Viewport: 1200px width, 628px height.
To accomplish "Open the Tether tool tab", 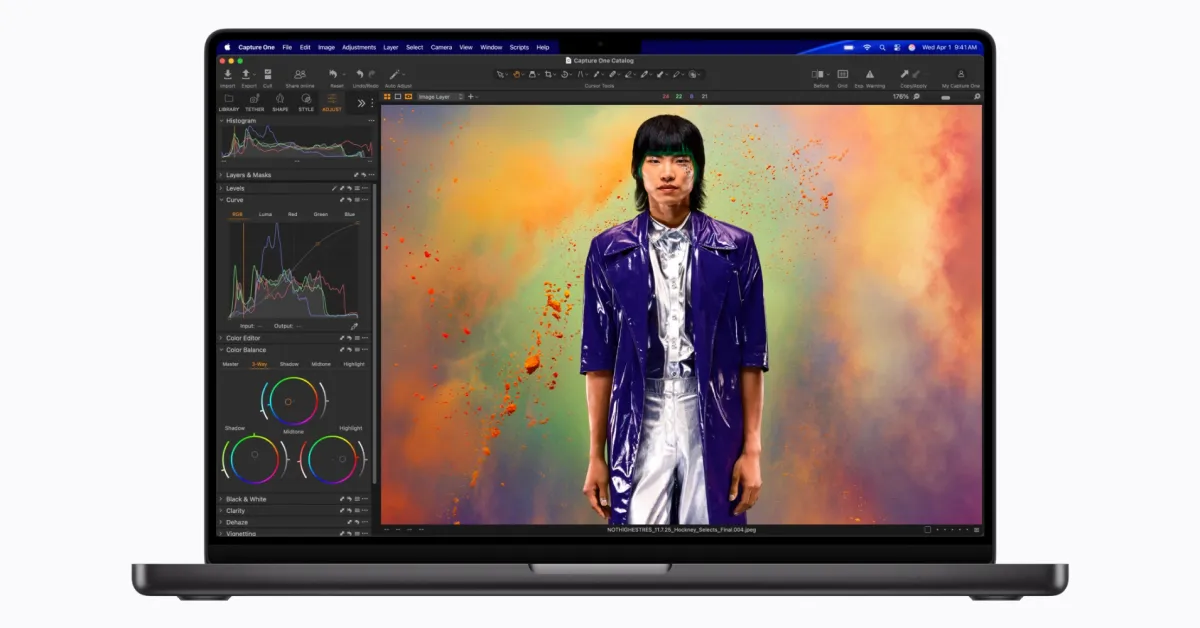I will 254,99.
